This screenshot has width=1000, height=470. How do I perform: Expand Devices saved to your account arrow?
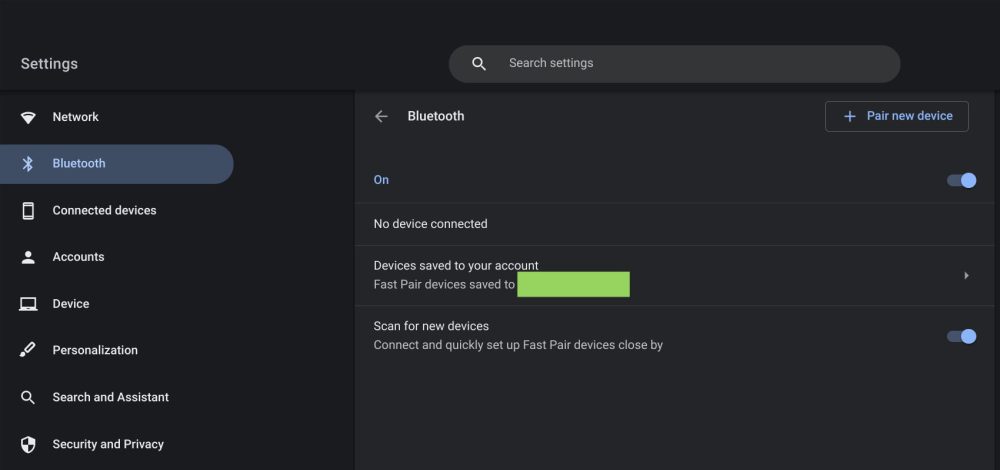coord(966,275)
